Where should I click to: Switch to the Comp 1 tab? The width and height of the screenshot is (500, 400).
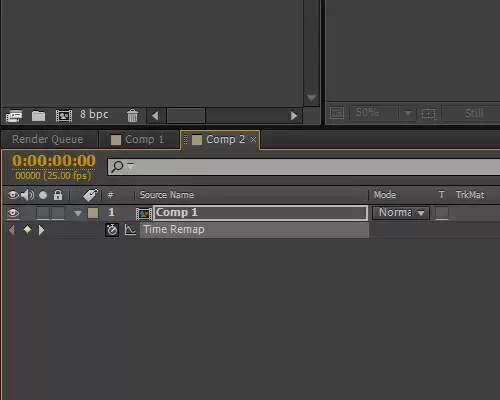[x=137, y=139]
